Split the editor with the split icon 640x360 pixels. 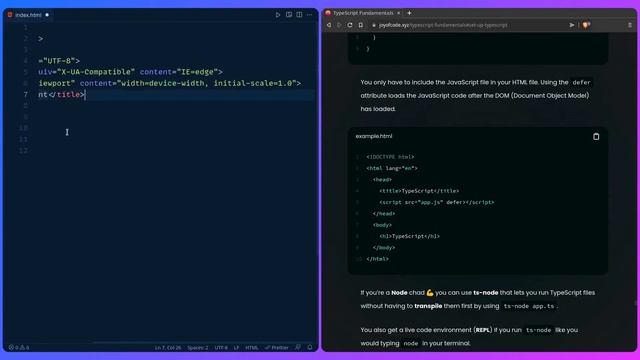pyautogui.click(x=299, y=15)
